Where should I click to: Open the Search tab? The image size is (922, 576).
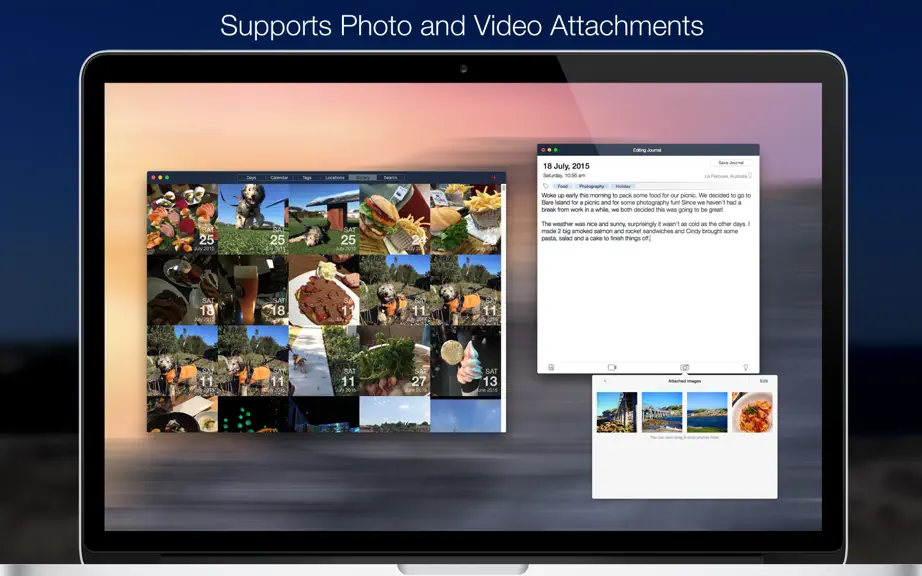pos(390,178)
